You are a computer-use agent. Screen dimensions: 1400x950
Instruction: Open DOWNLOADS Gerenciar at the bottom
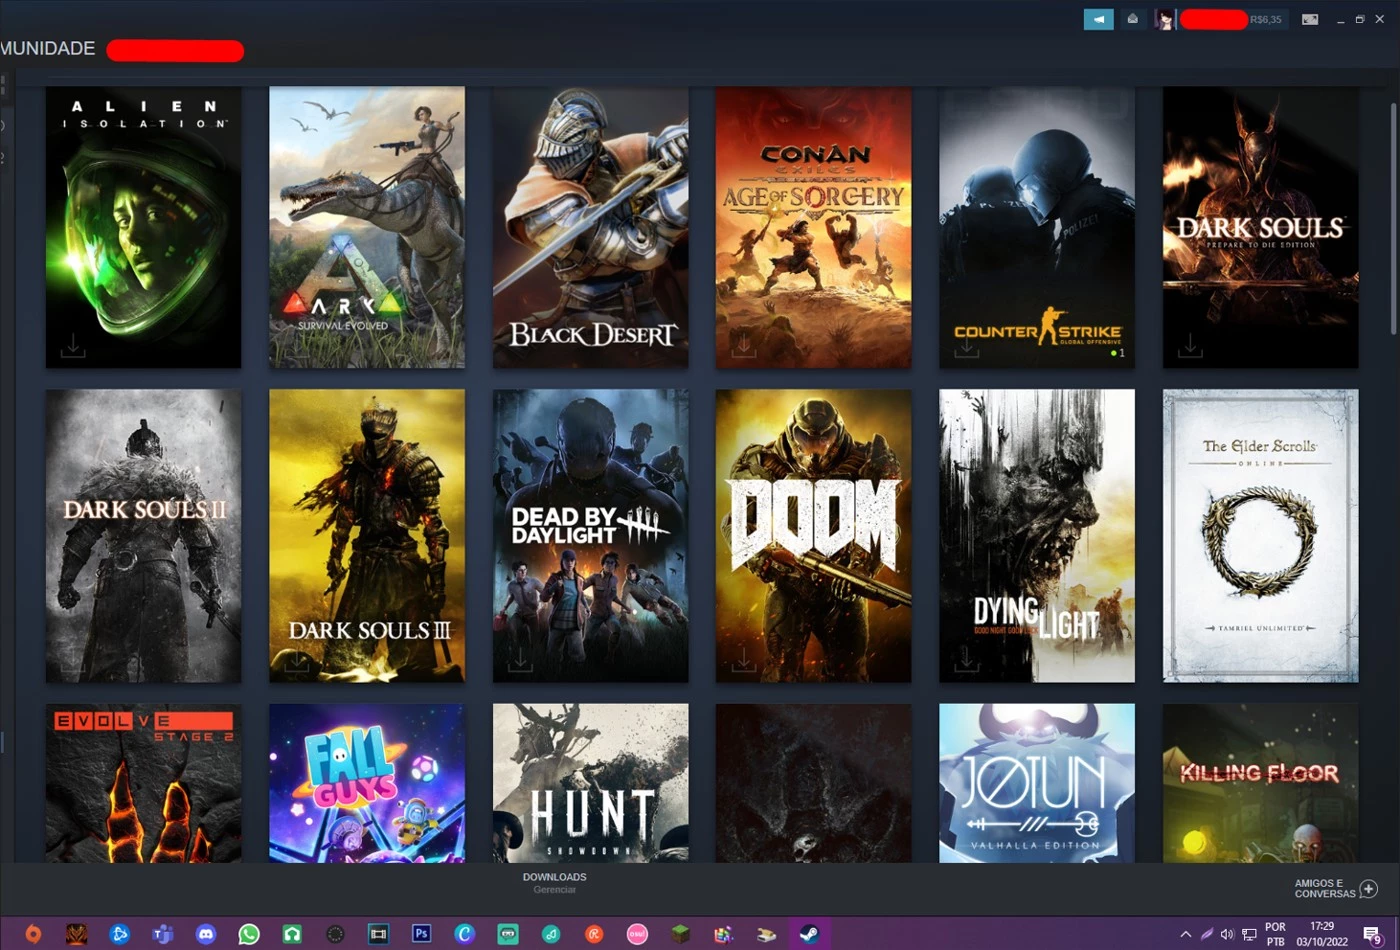(554, 882)
